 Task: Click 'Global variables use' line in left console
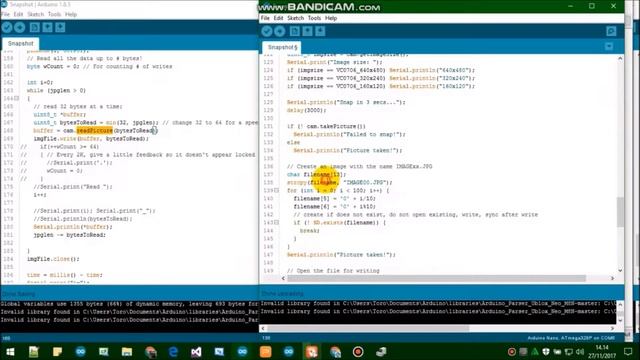click(129, 304)
